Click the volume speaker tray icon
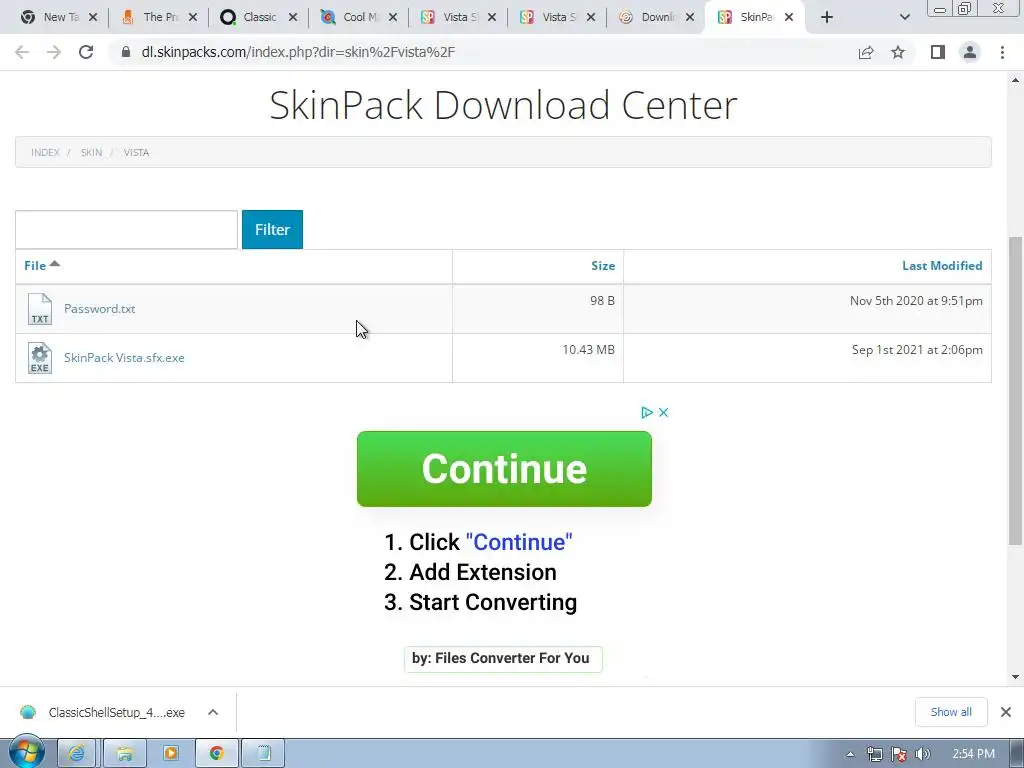 pyautogui.click(x=922, y=754)
